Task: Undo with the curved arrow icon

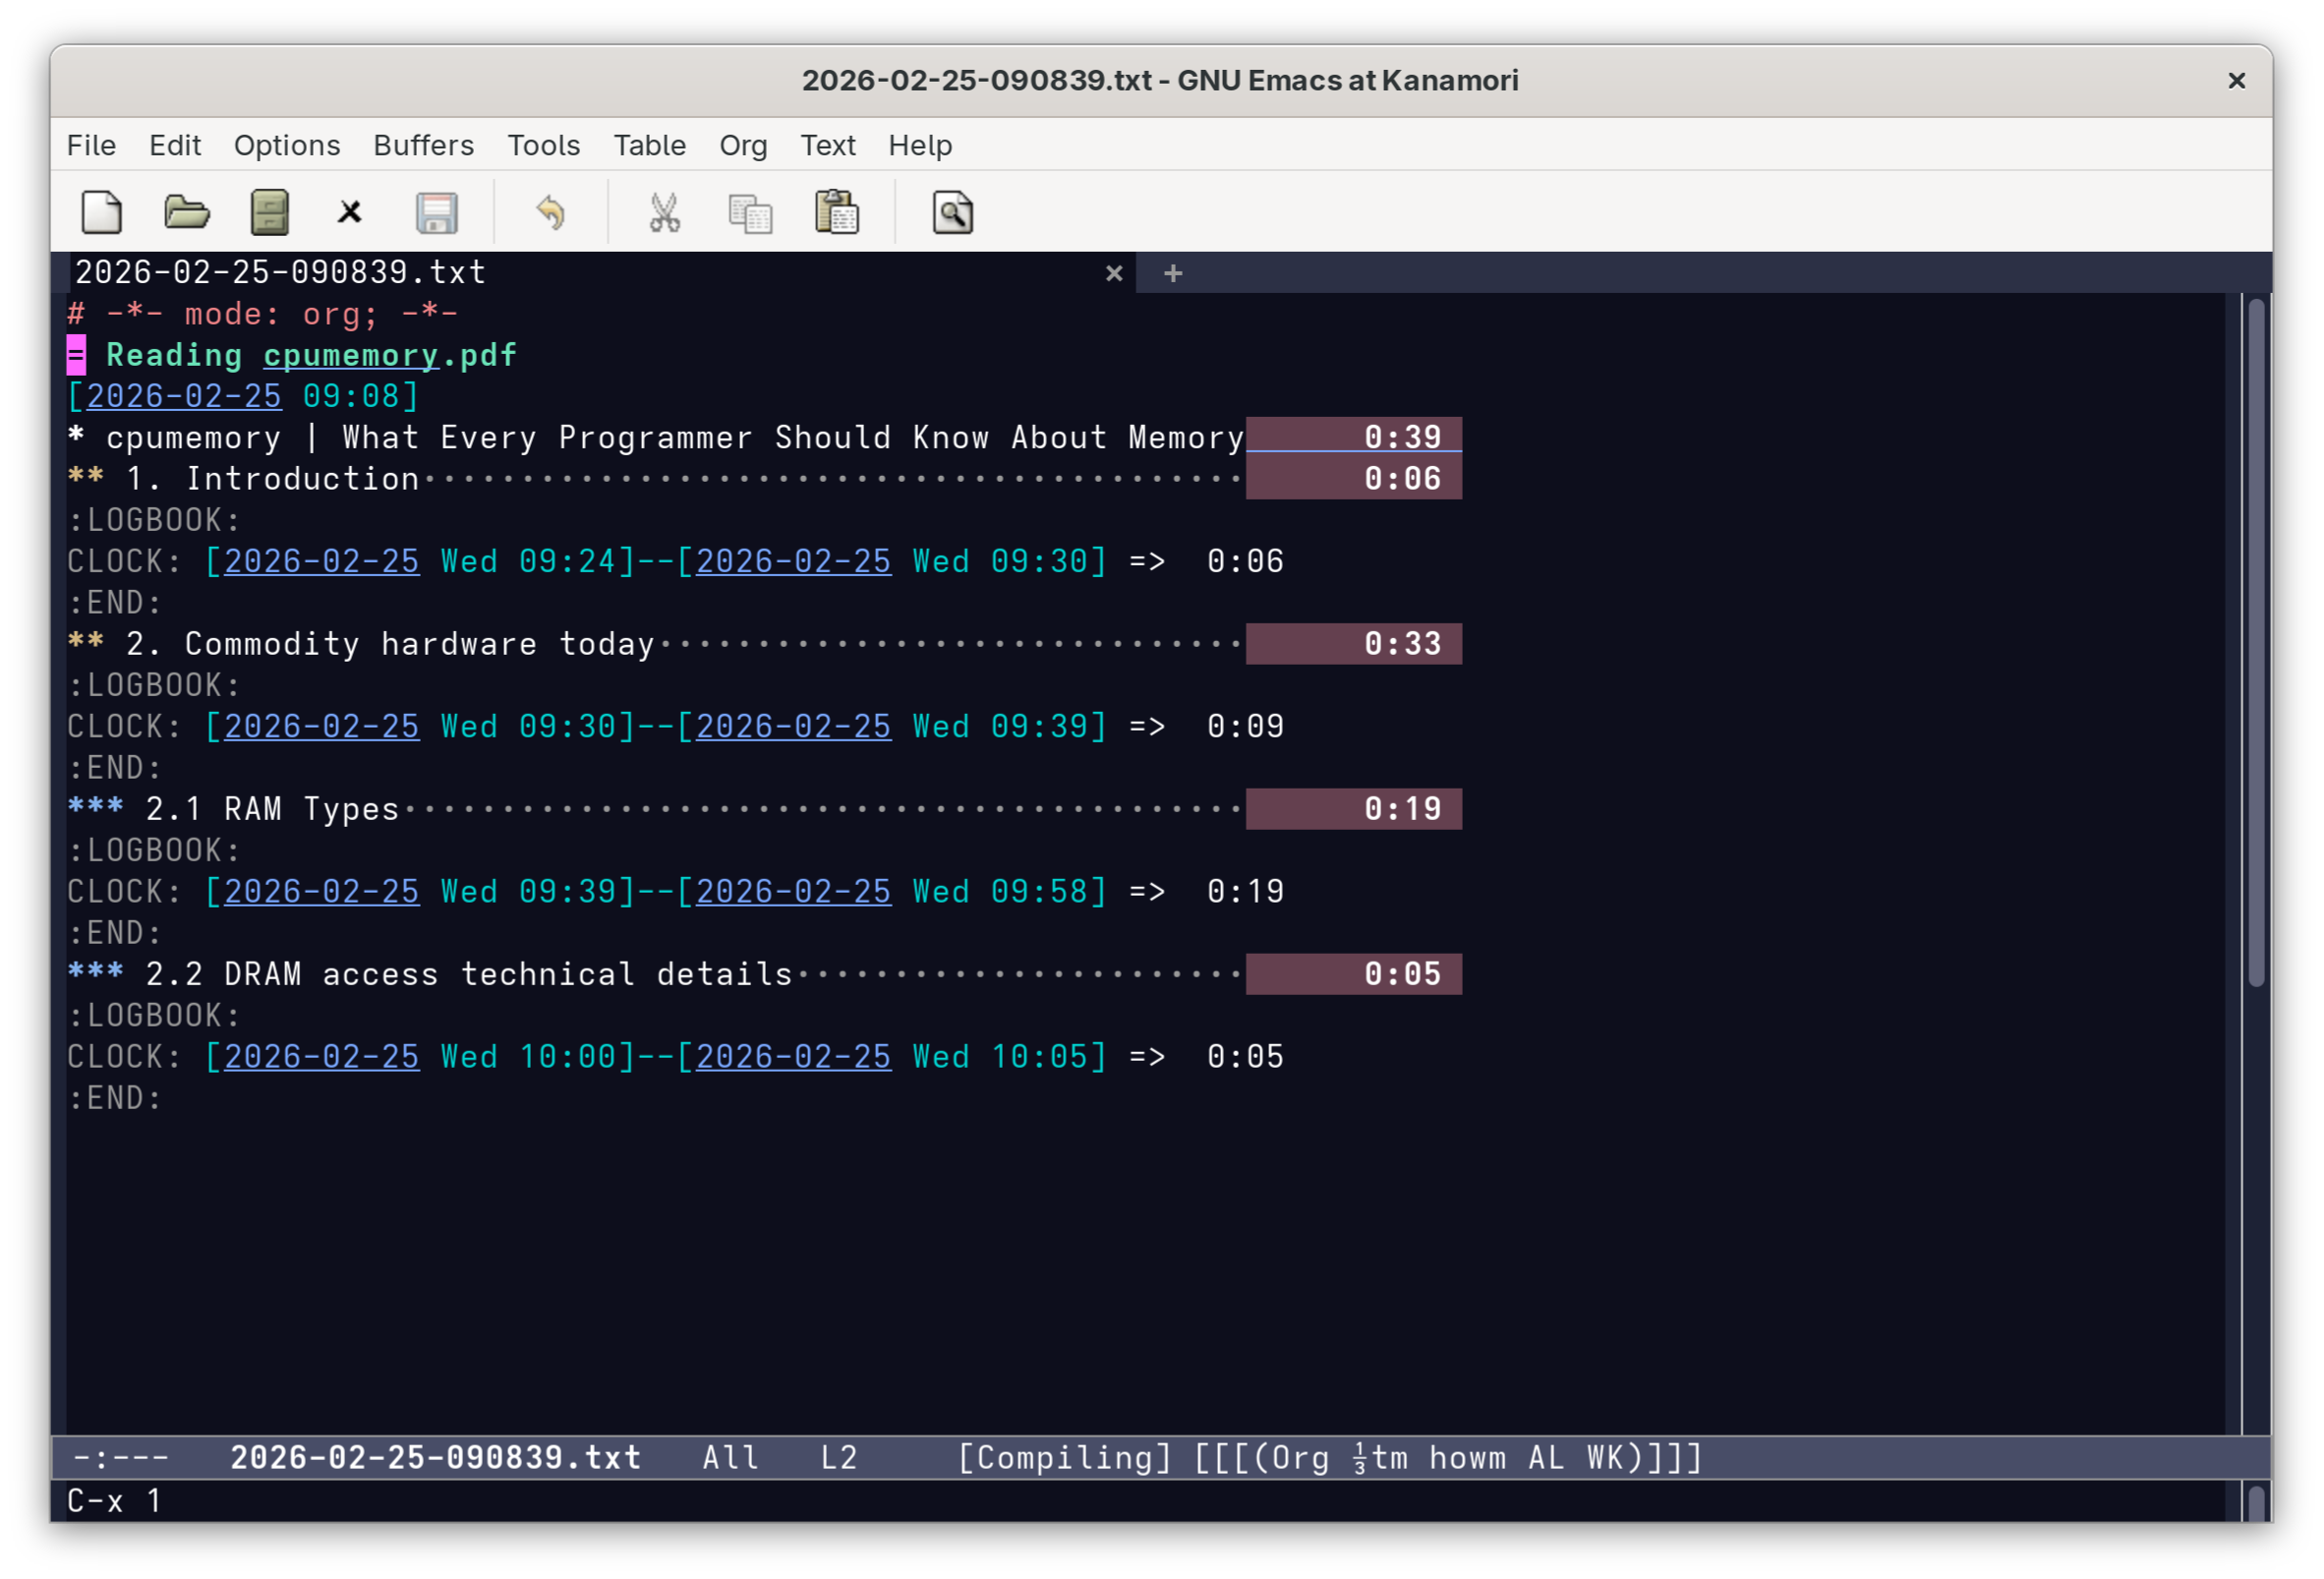Action: 550,212
